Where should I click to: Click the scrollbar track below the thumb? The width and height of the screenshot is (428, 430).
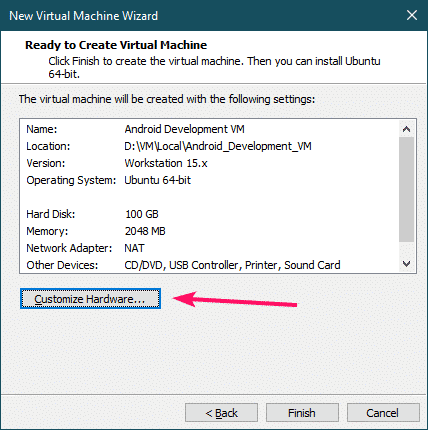tap(406, 249)
